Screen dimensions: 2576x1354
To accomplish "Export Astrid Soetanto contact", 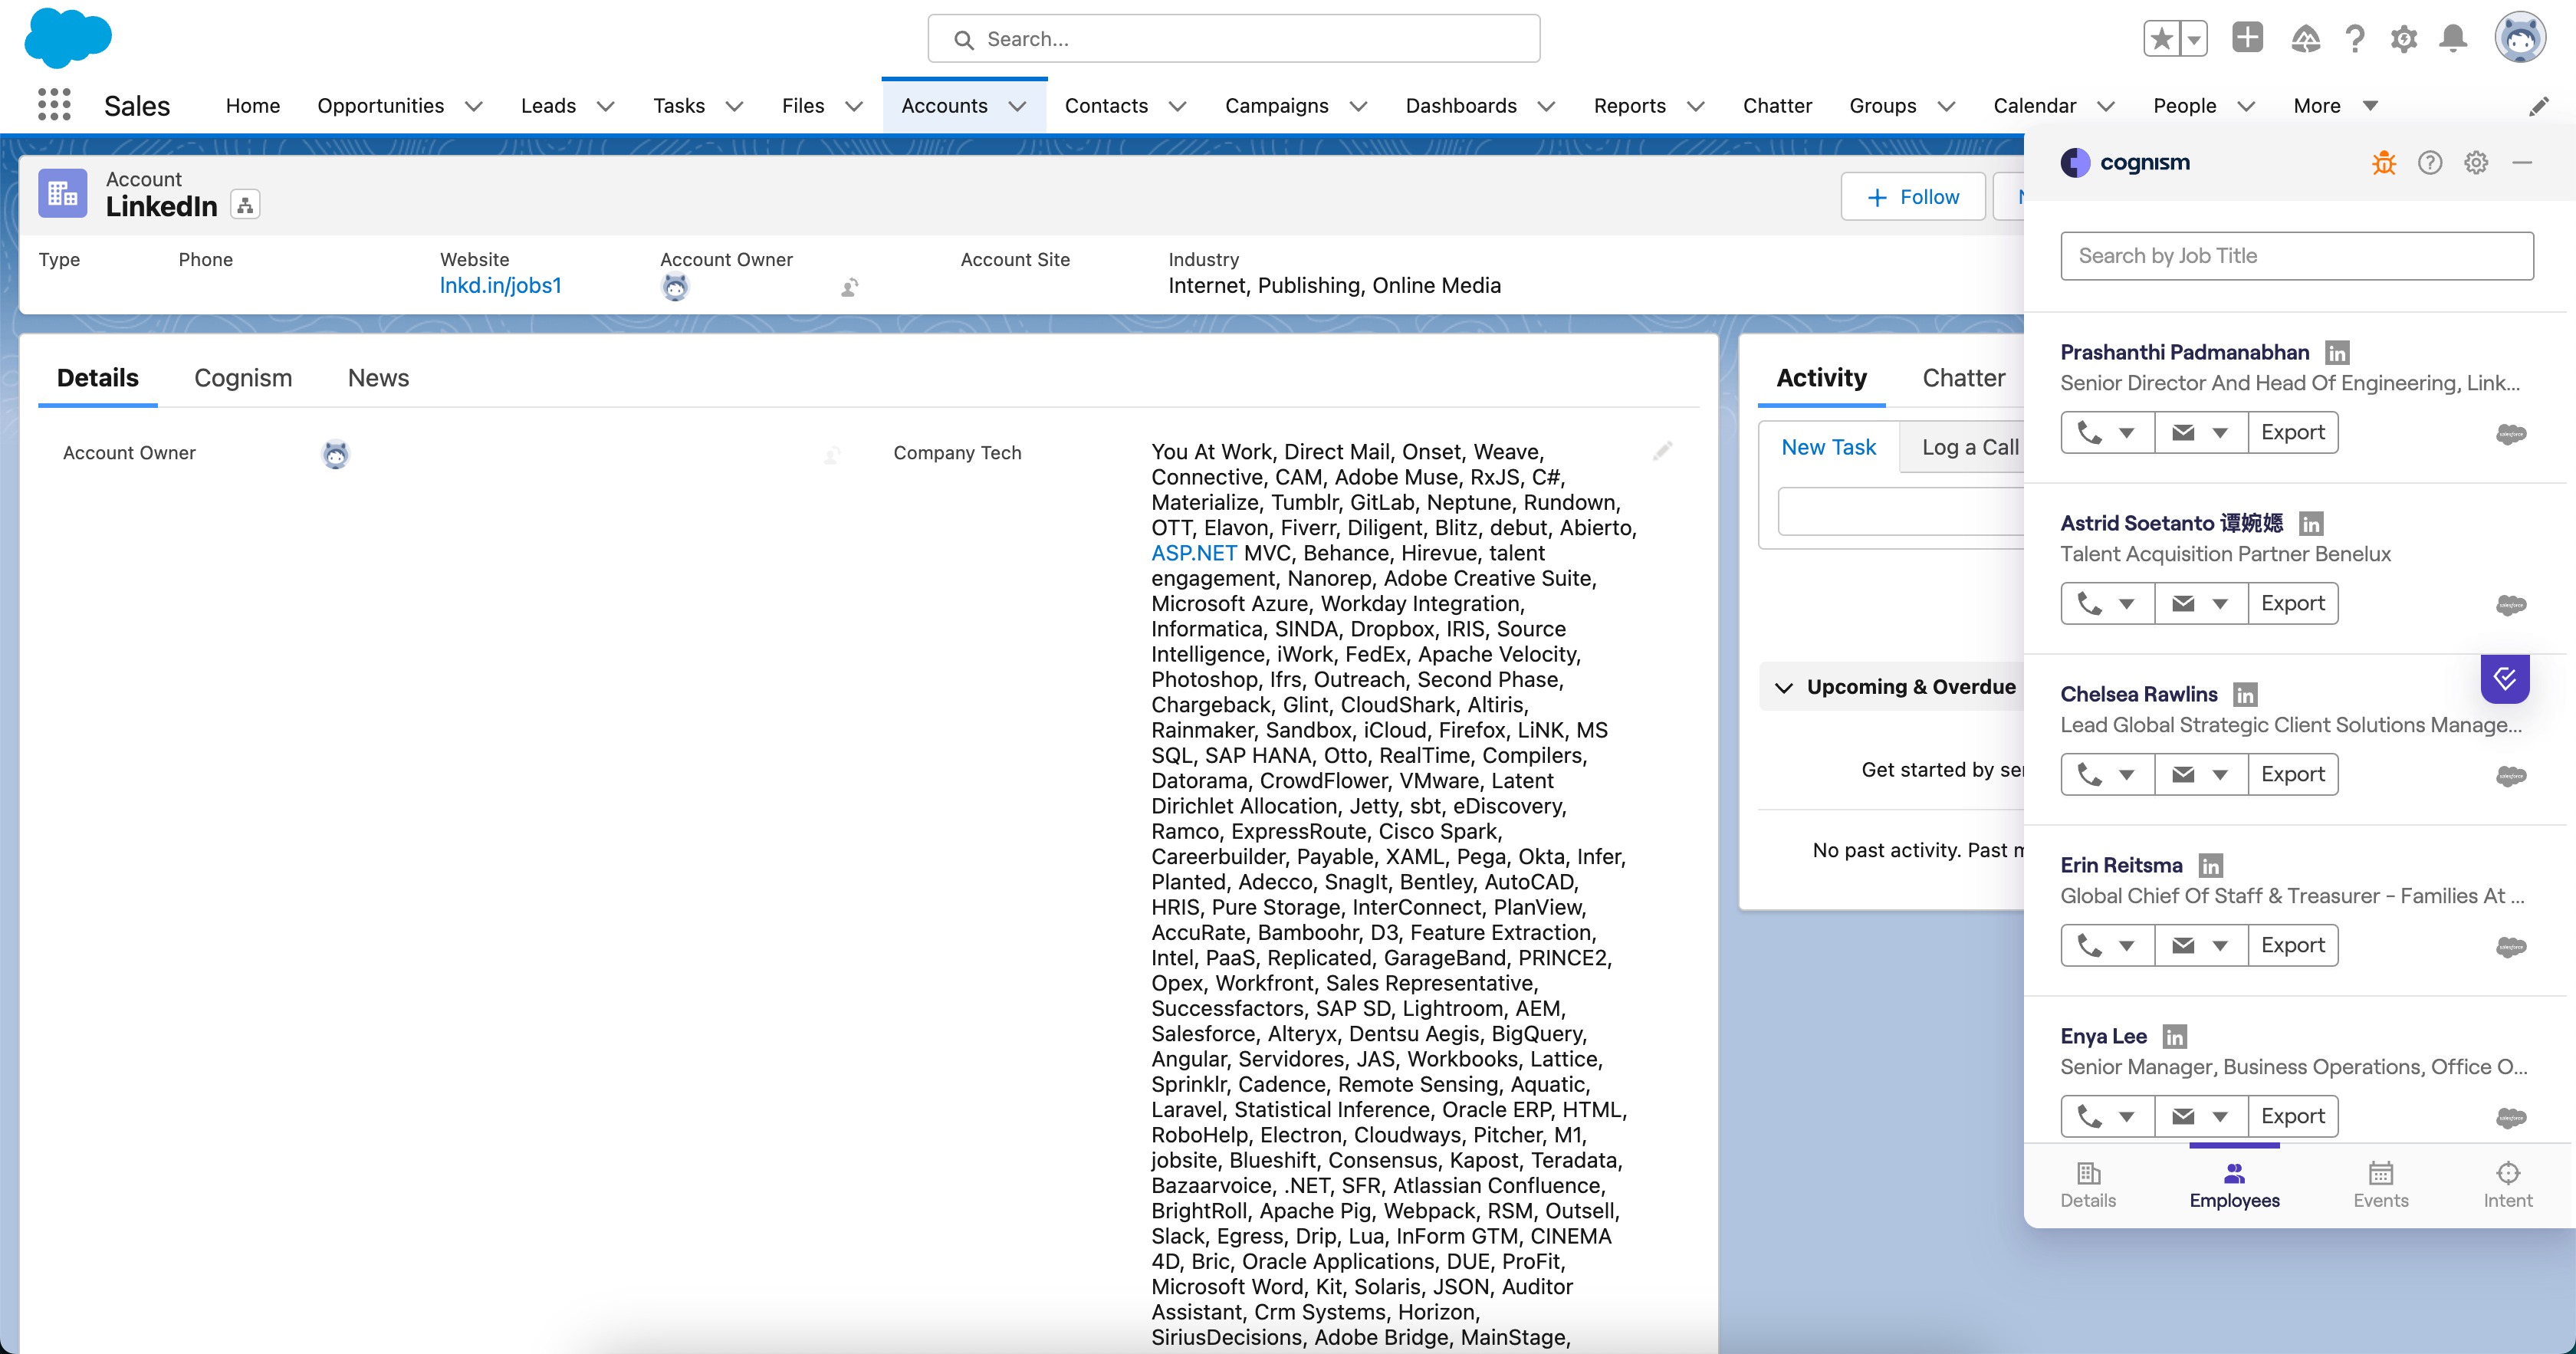I will click(x=2293, y=603).
